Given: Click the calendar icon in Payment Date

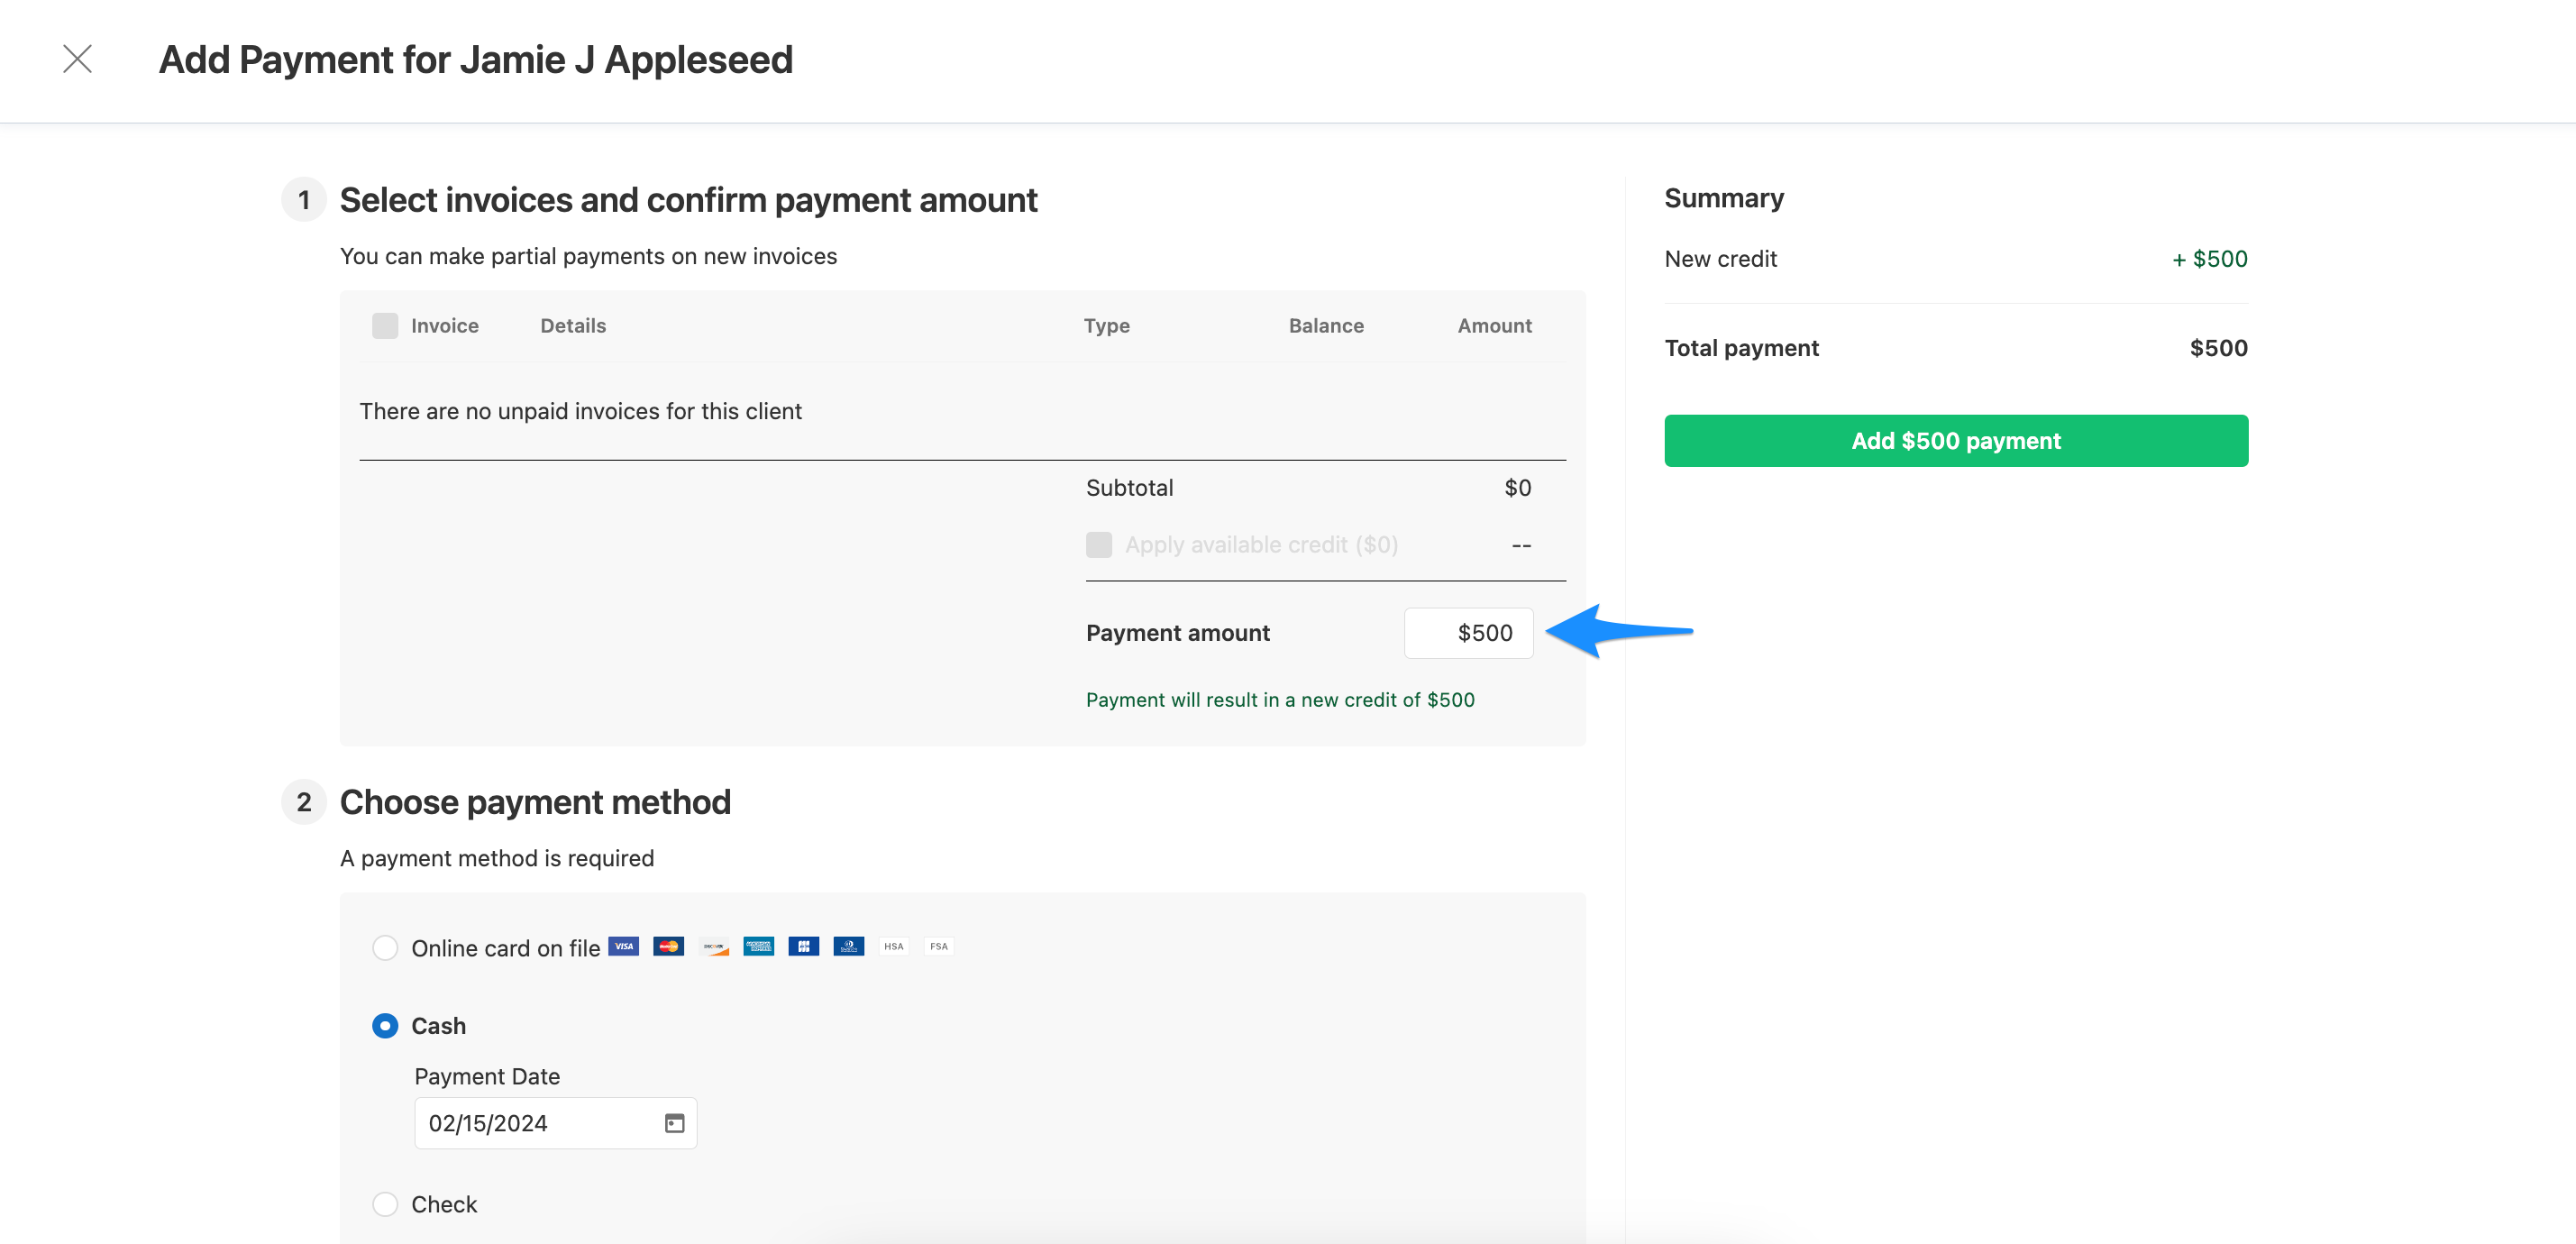Looking at the screenshot, I should click(x=674, y=1123).
